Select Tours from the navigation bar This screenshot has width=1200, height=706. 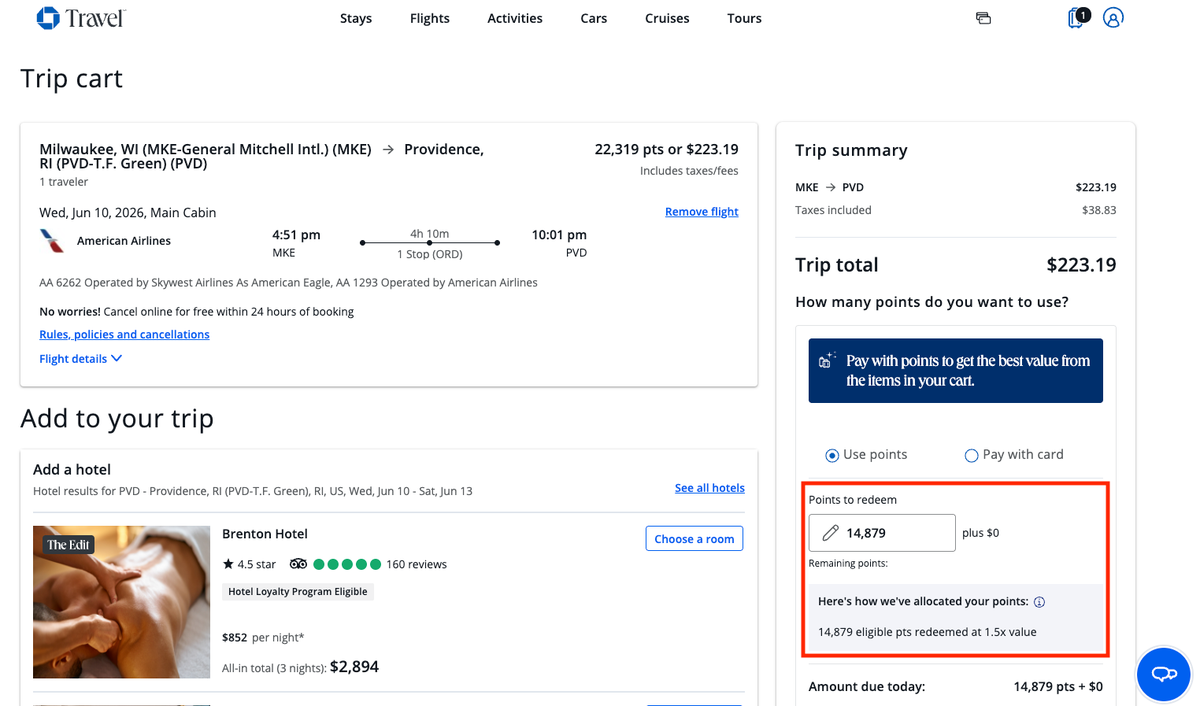pos(744,18)
